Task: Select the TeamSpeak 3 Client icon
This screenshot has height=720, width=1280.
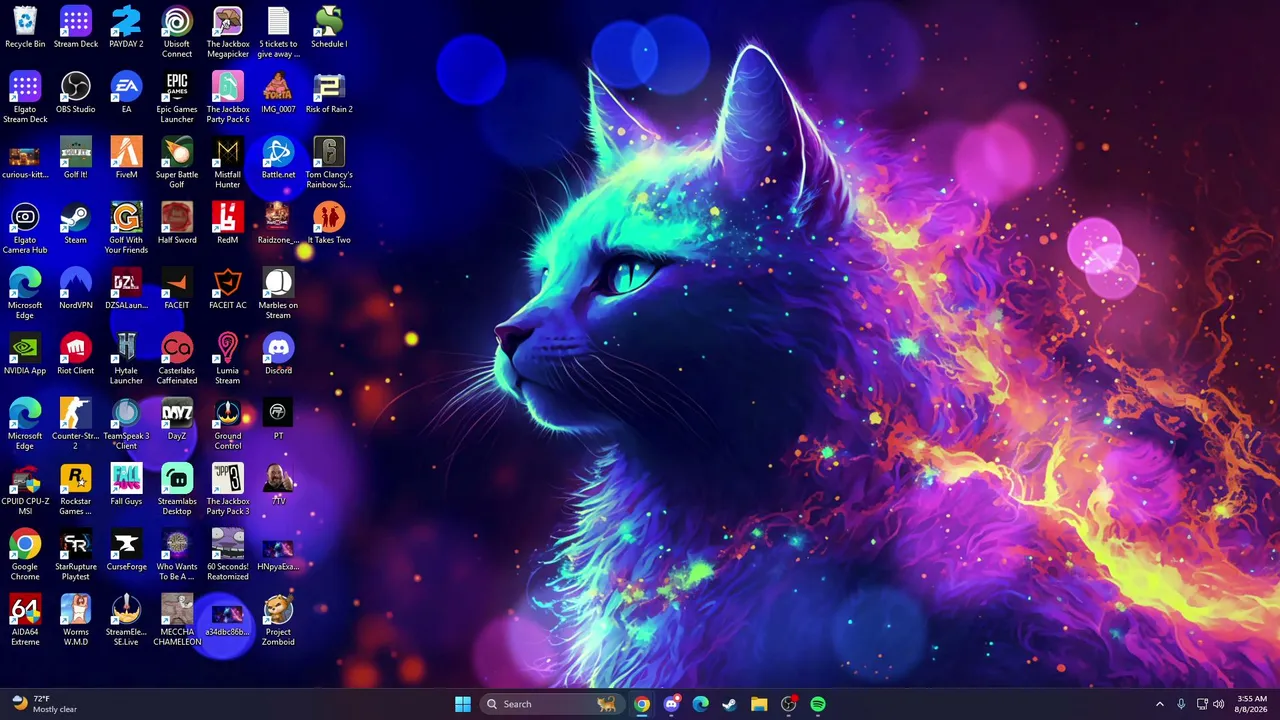Action: 126,424
